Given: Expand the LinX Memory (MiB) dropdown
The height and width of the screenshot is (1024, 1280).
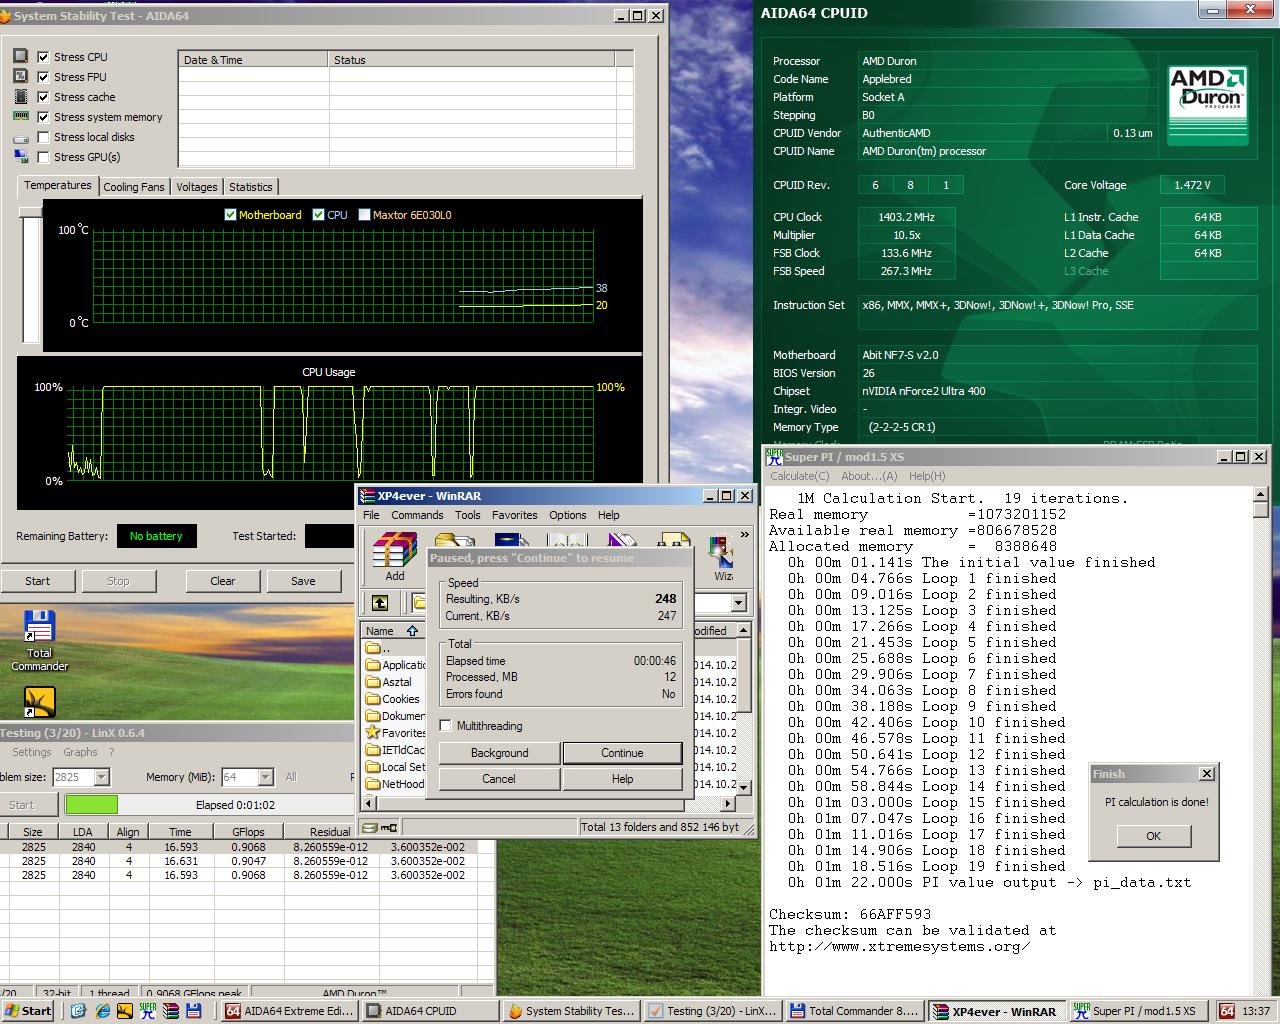Looking at the screenshot, I should tap(265, 777).
